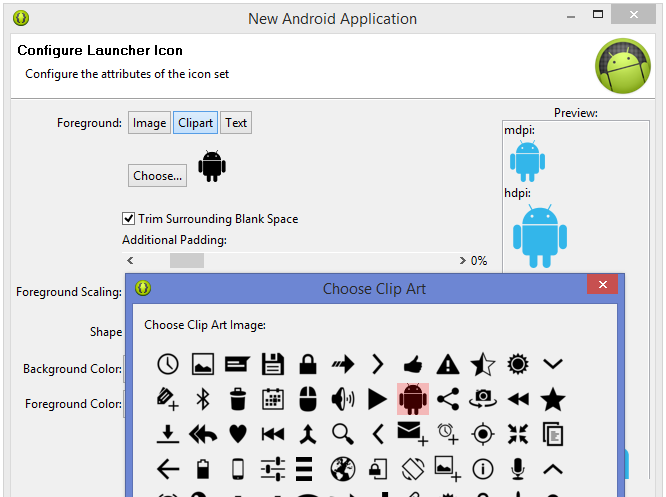
Task: Pick the highlighted Android robot clip art
Action: [413, 399]
